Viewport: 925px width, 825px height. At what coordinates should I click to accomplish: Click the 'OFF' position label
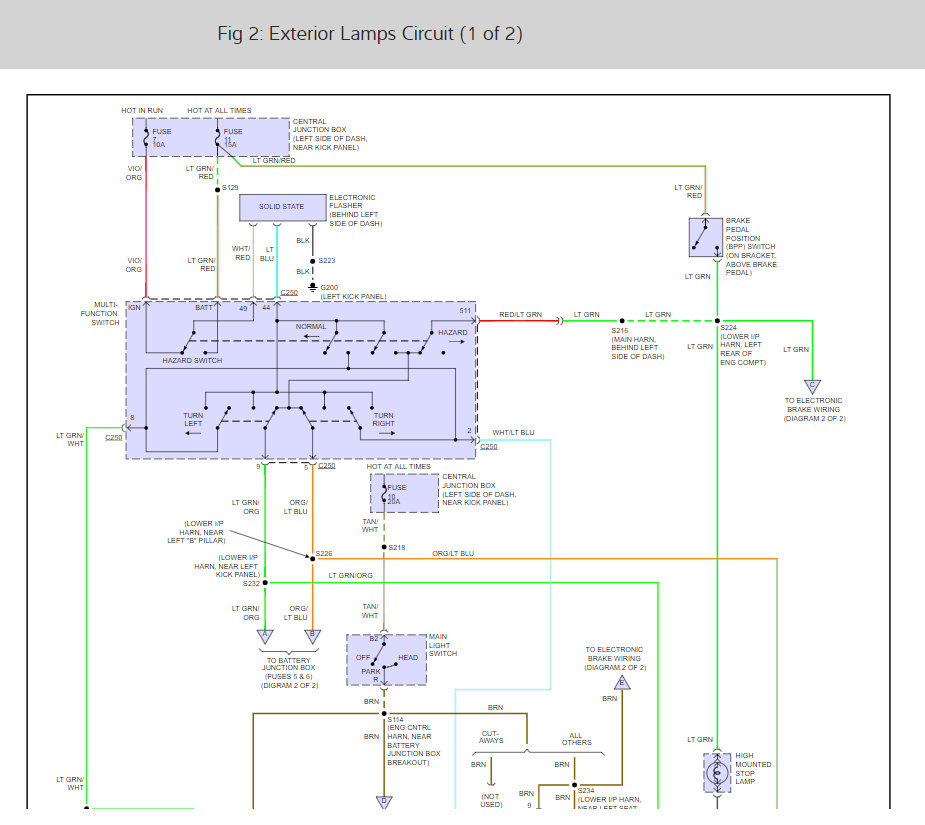[363, 657]
